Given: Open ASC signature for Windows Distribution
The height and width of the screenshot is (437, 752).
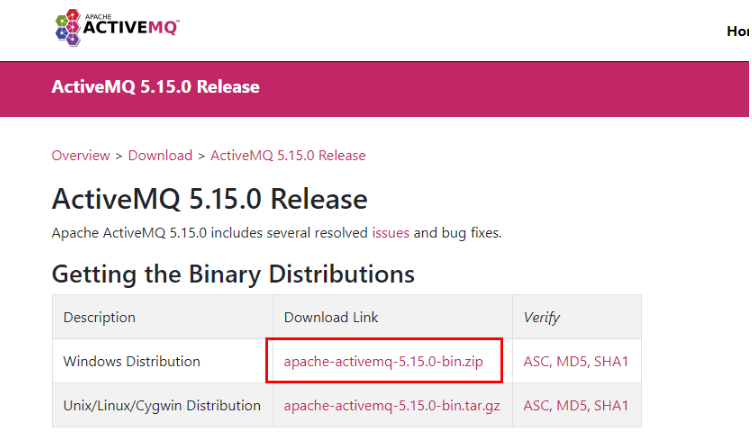Looking at the screenshot, I should coord(538,361).
